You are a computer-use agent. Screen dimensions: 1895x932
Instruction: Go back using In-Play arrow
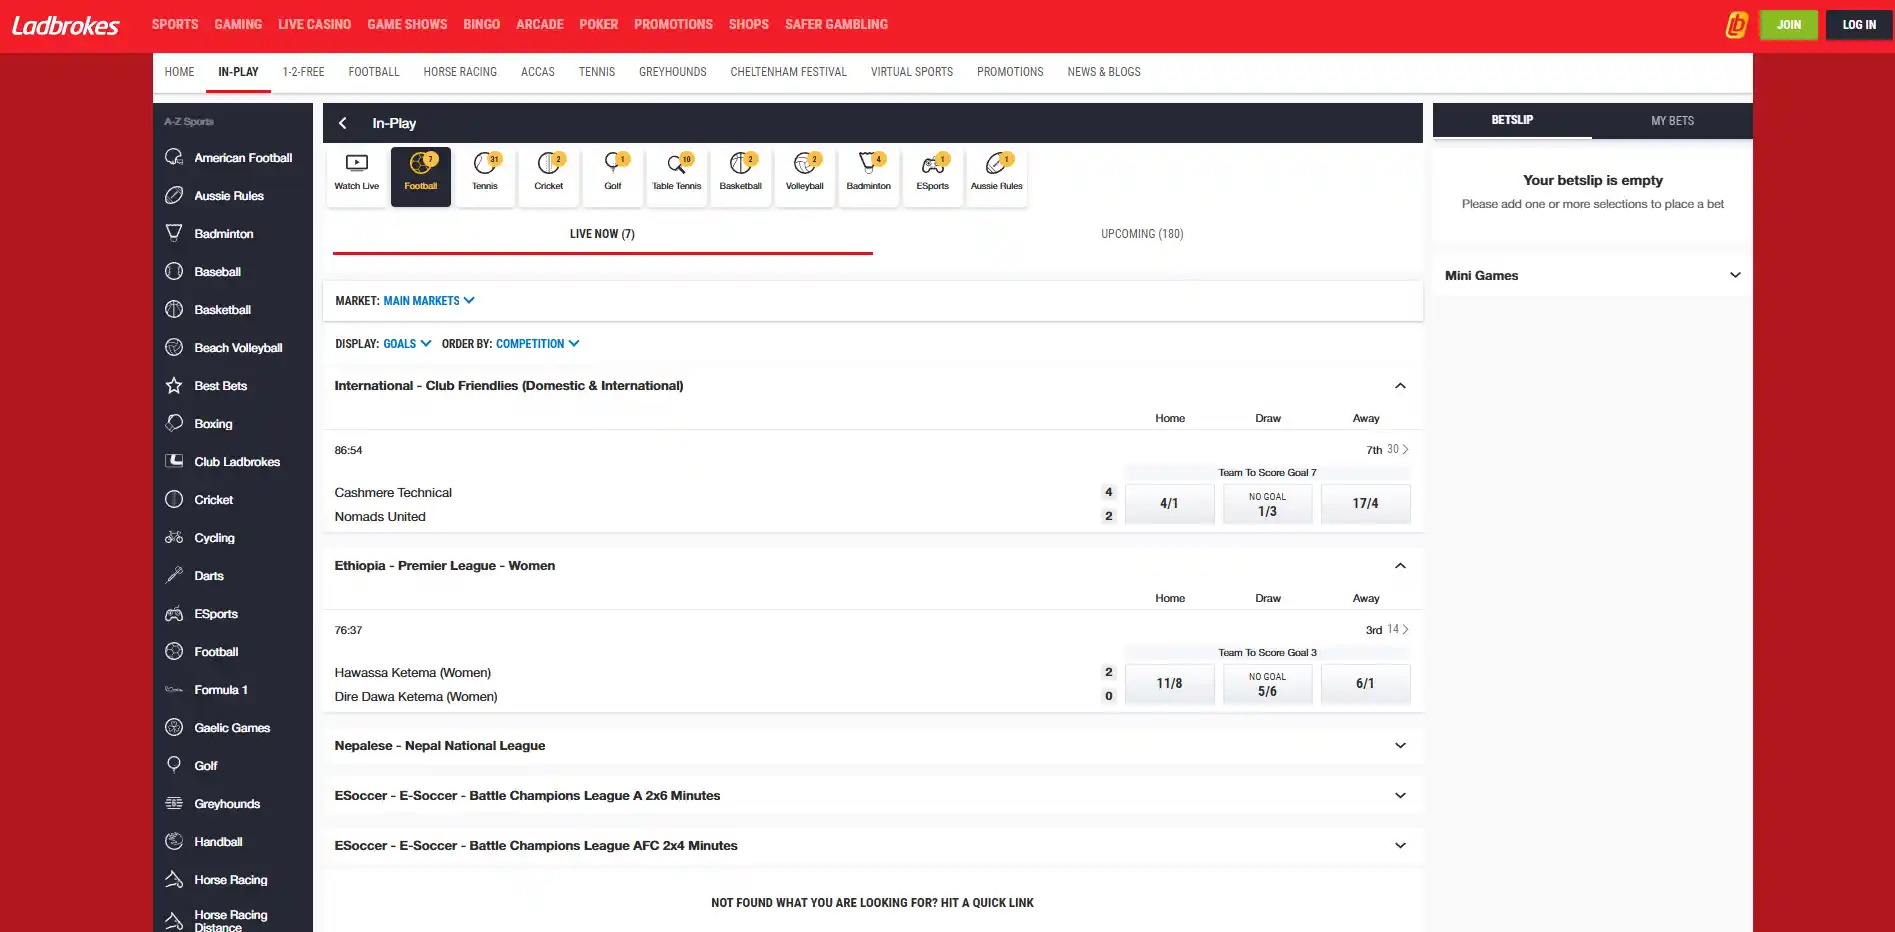(343, 123)
